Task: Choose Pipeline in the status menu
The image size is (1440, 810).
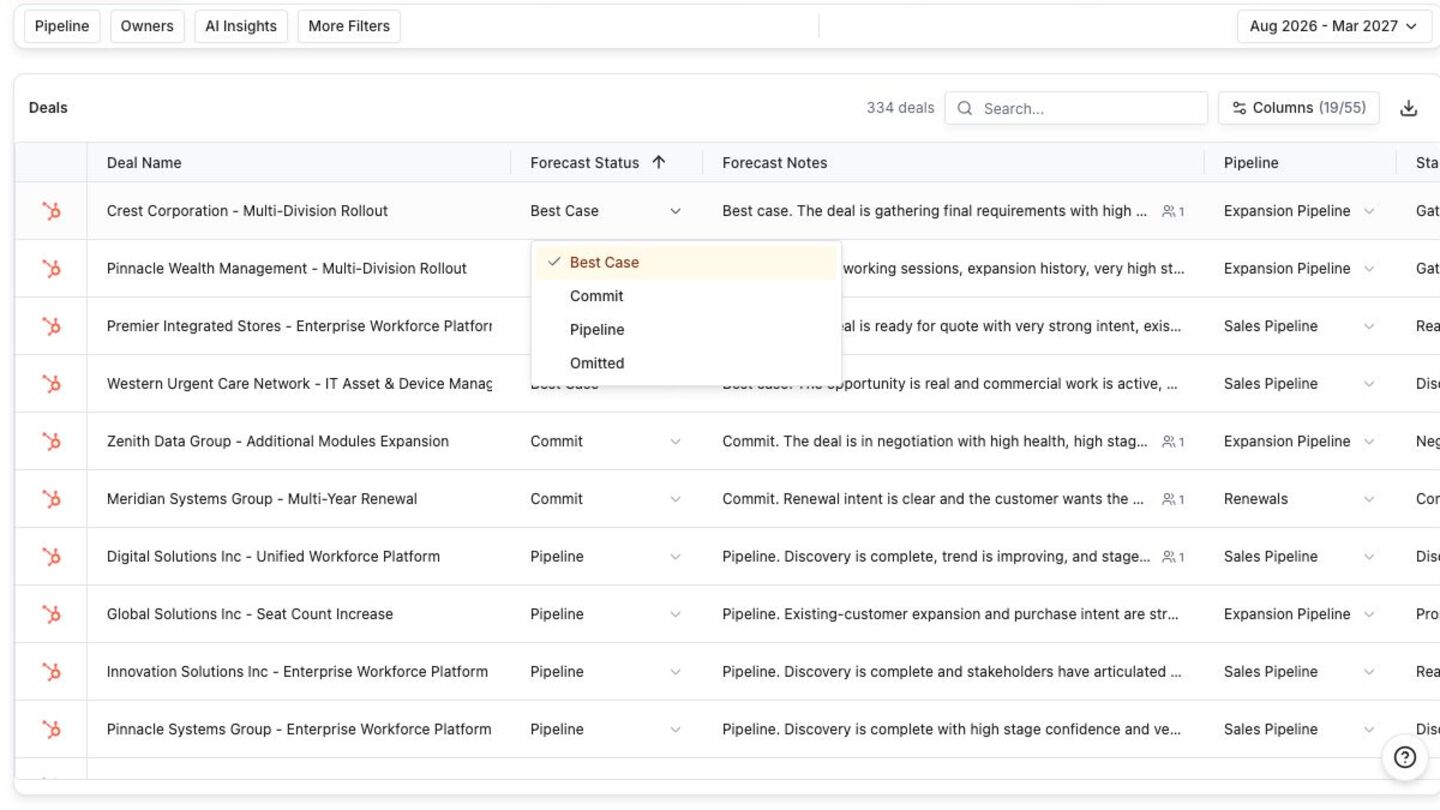Action: click(x=686, y=330)
